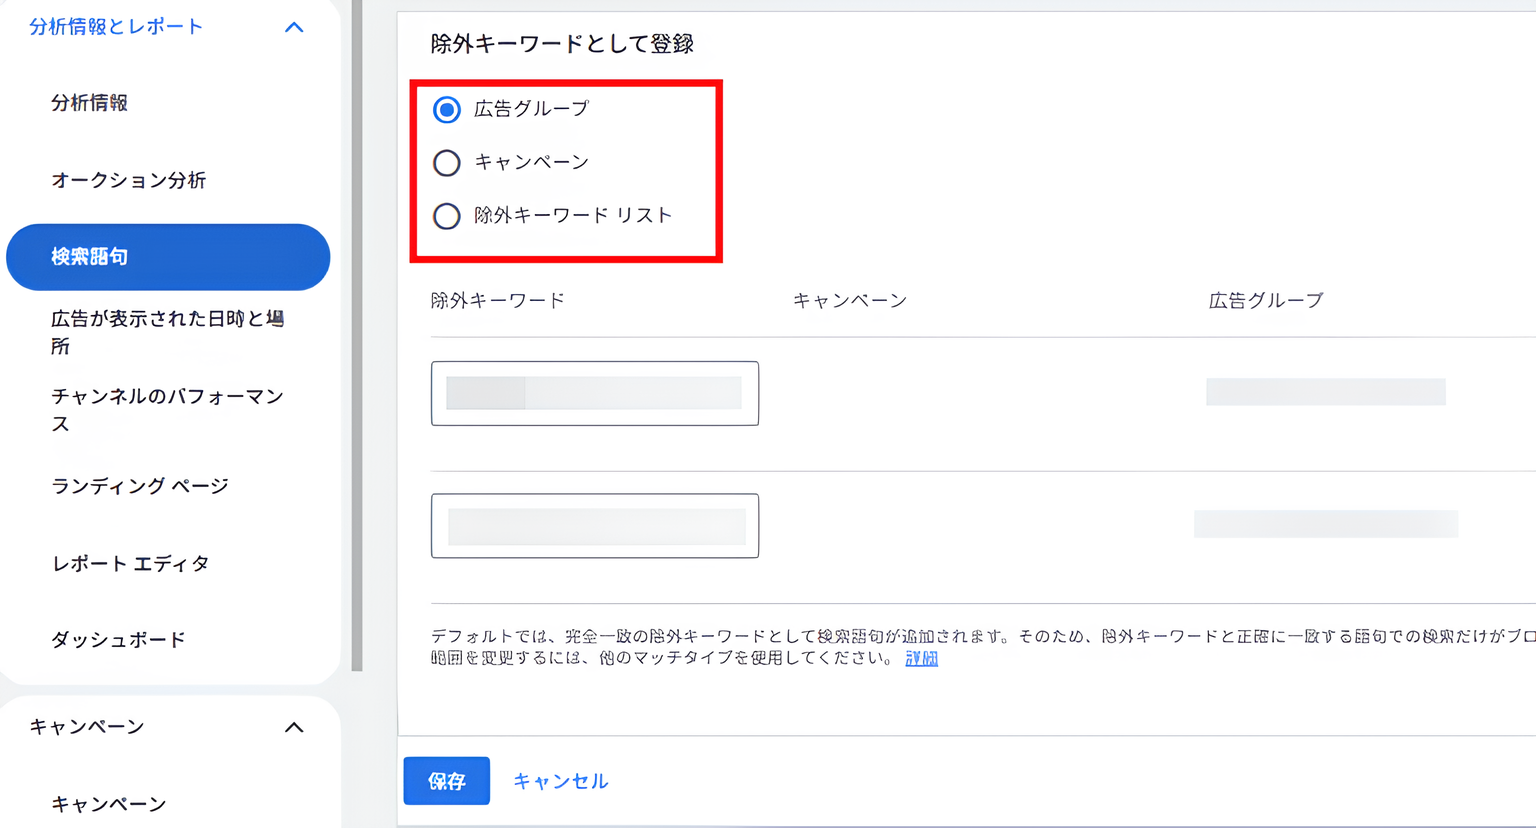This screenshot has width=1536, height=828.
Task: Select the キャンペーン radio button
Action: tap(447, 163)
